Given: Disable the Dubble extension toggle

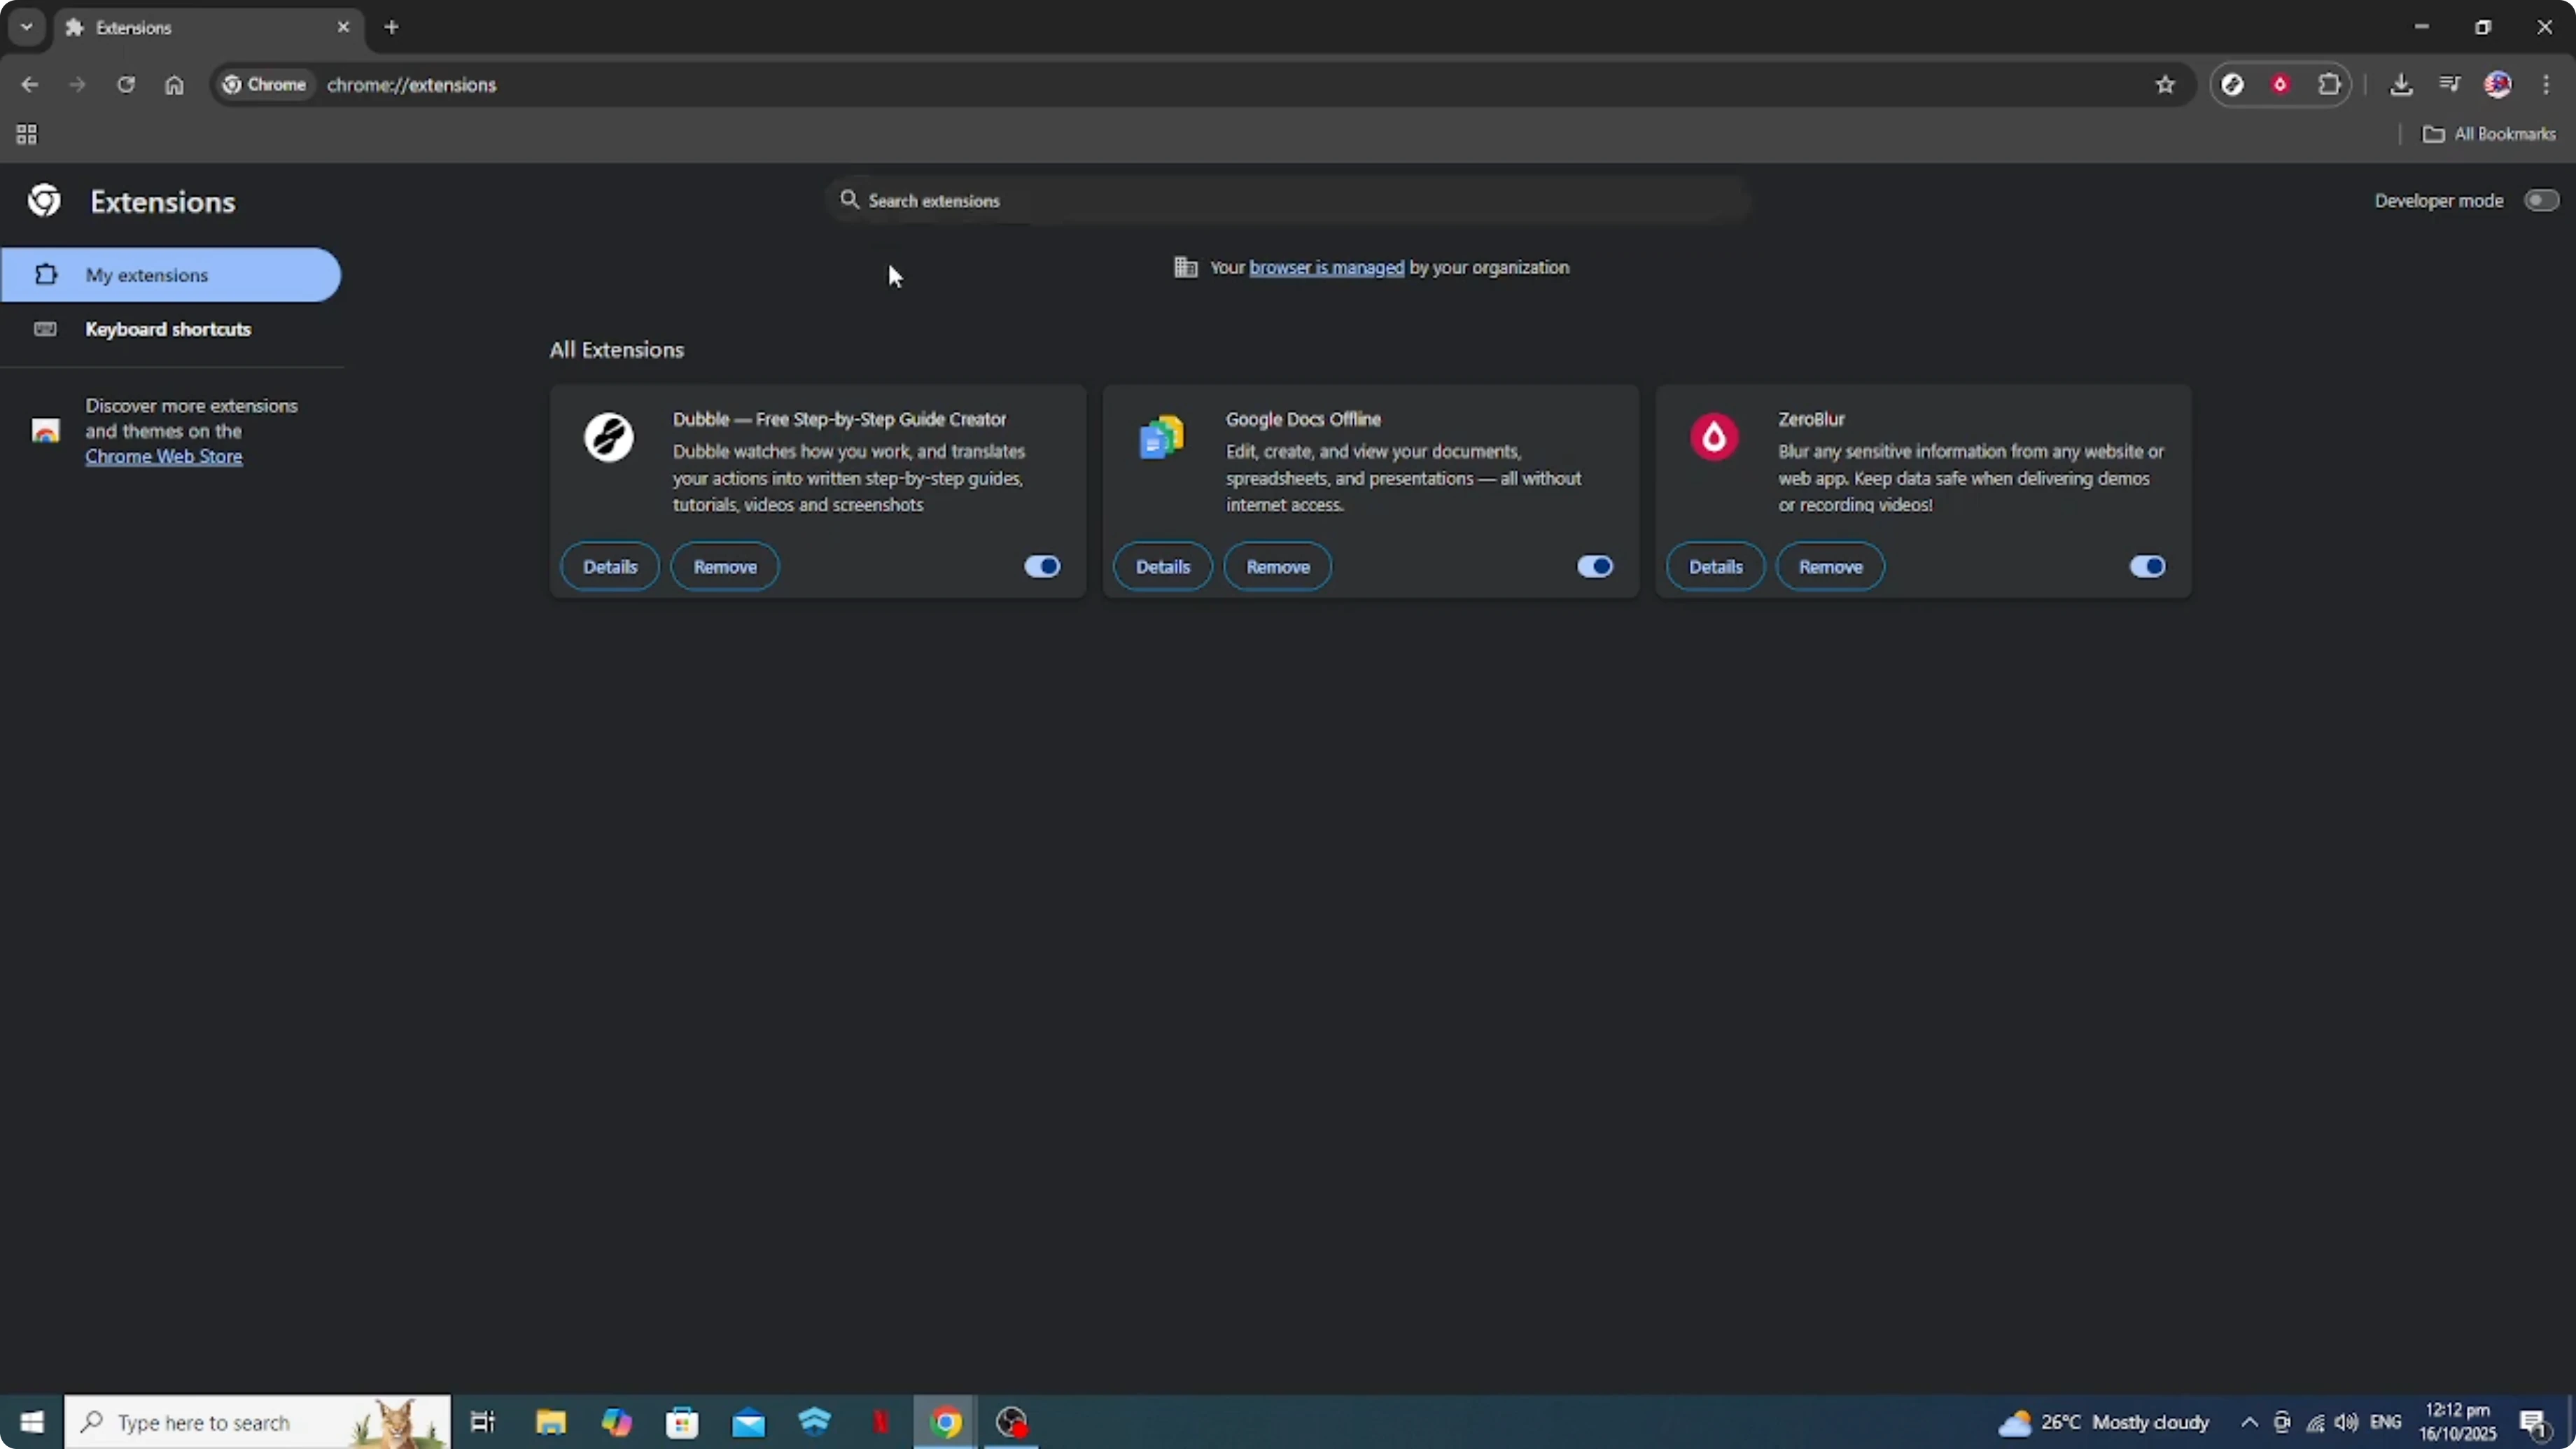Looking at the screenshot, I should coord(1042,567).
